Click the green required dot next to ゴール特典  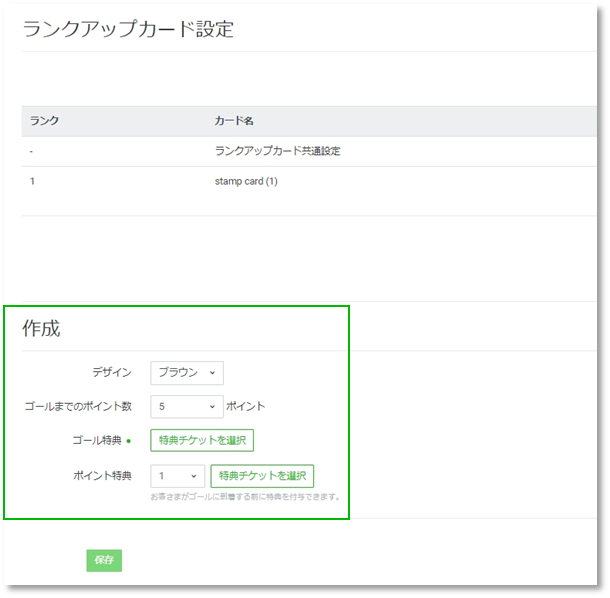pos(129,441)
